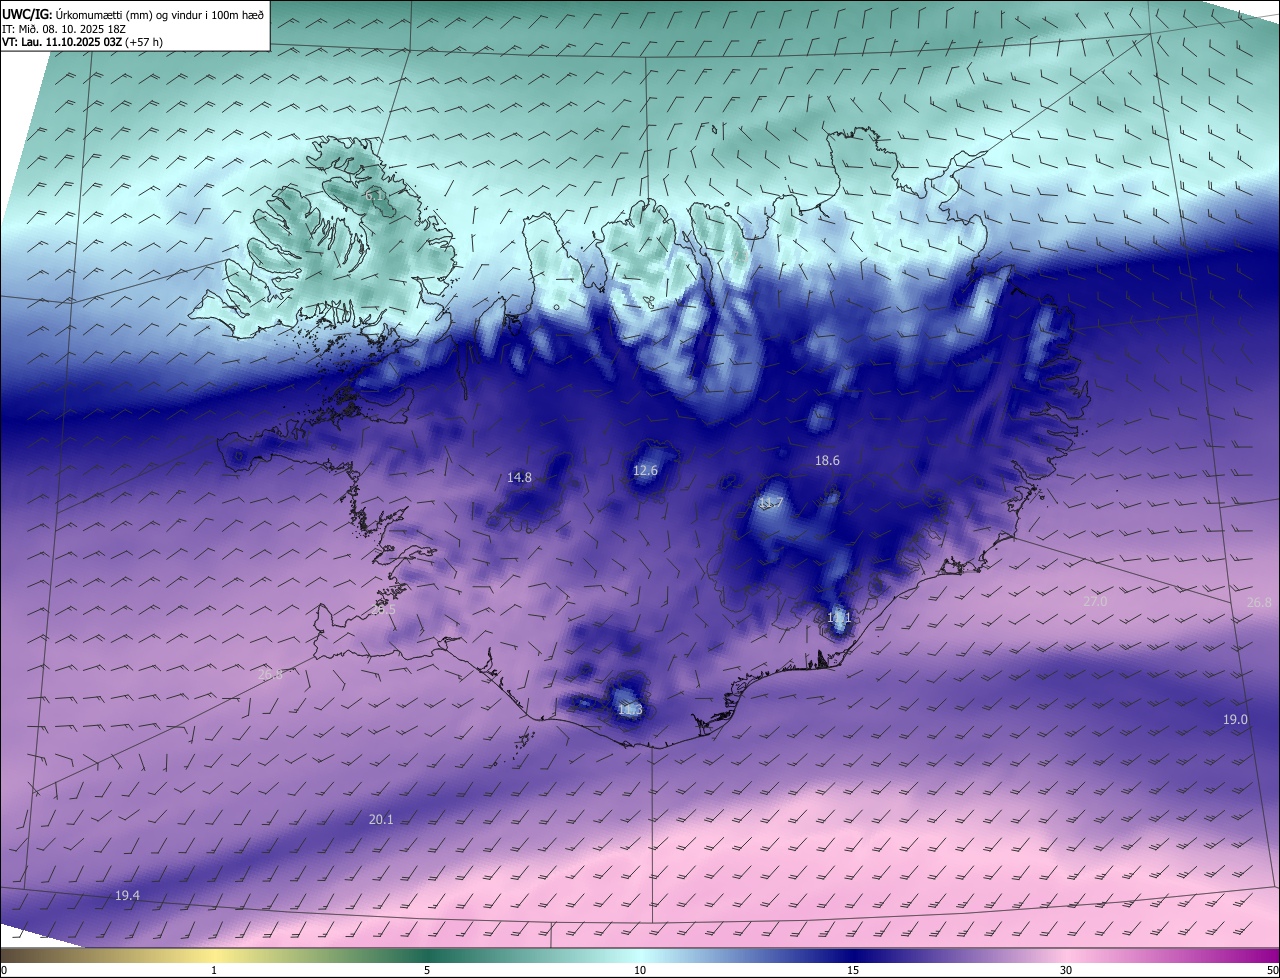Select the "IT: Mið. 08. 10. 2025 18Z" line

pos(63,28)
